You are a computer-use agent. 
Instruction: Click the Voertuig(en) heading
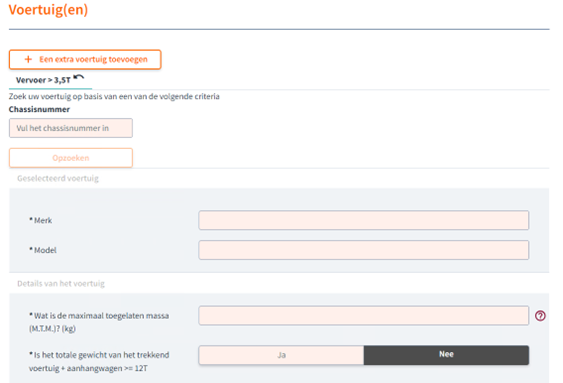pos(48,10)
